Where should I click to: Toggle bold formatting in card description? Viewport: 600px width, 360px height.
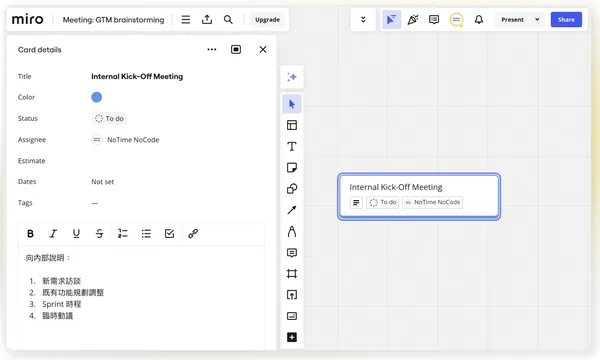coord(30,233)
